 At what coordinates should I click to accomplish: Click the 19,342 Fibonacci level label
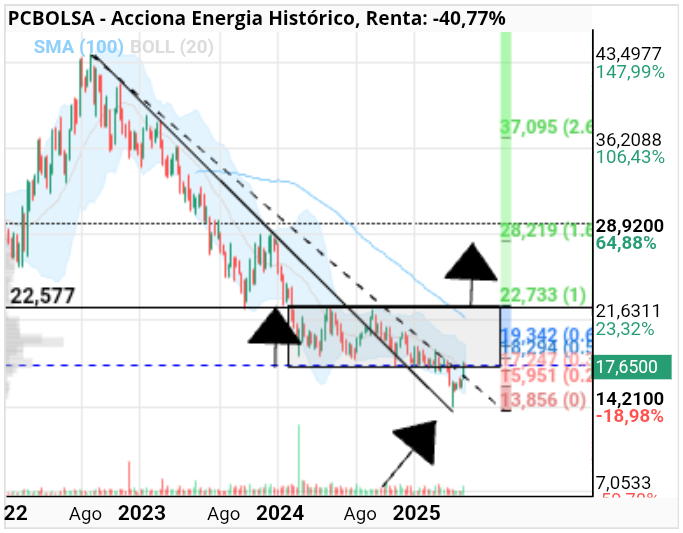pyautogui.click(x=546, y=334)
